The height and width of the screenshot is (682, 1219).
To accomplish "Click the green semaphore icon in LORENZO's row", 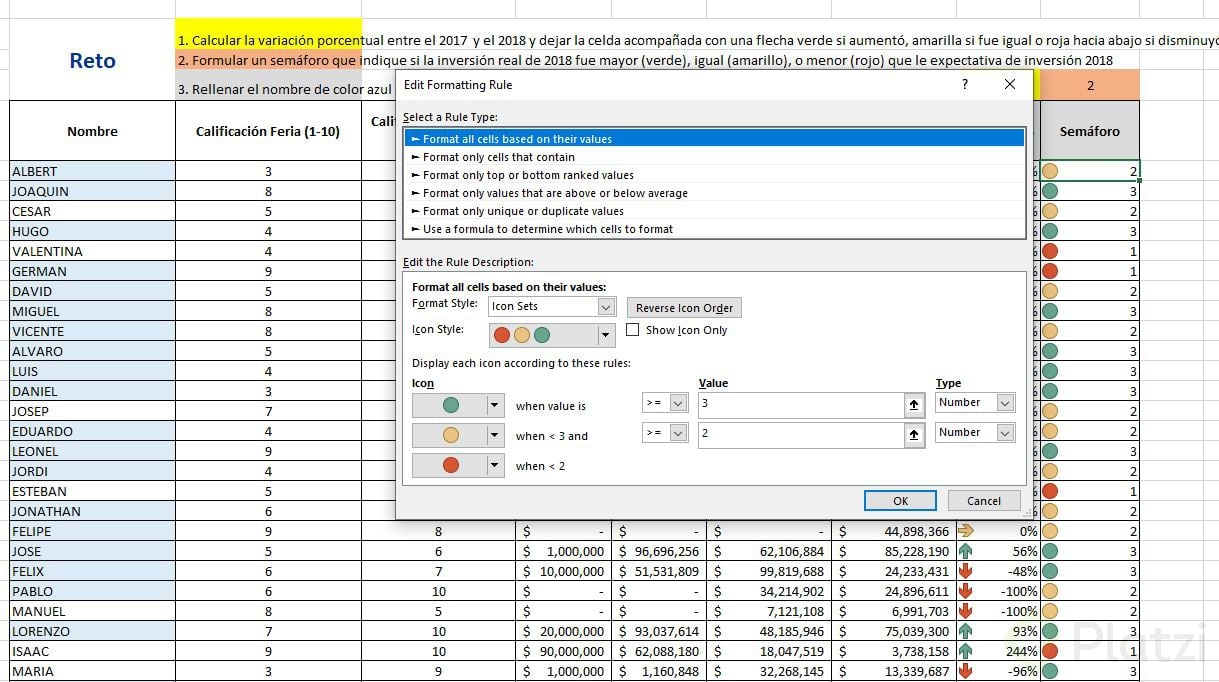I will pyautogui.click(x=1050, y=631).
